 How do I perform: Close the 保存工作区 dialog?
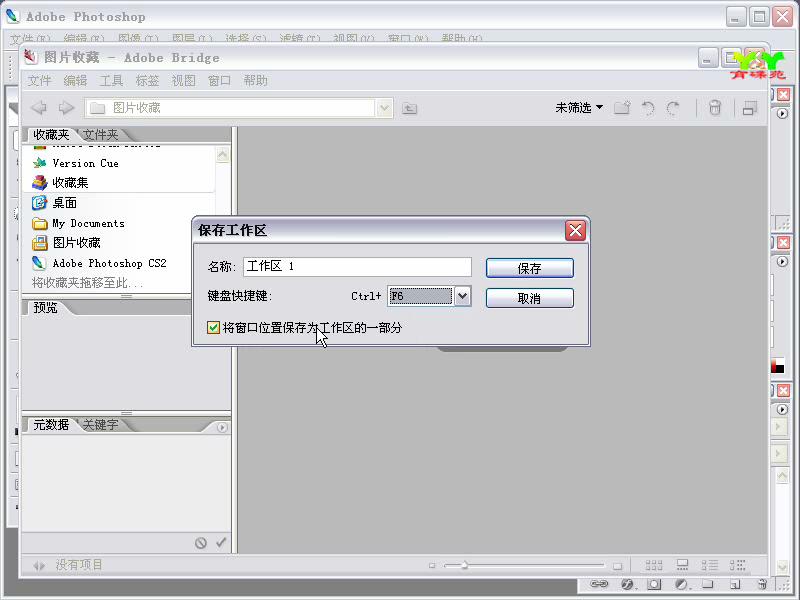[576, 231]
